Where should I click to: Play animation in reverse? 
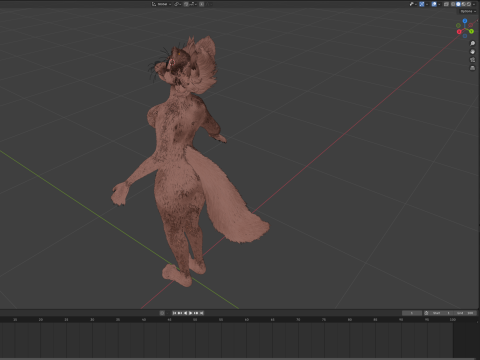pyautogui.click(x=185, y=313)
